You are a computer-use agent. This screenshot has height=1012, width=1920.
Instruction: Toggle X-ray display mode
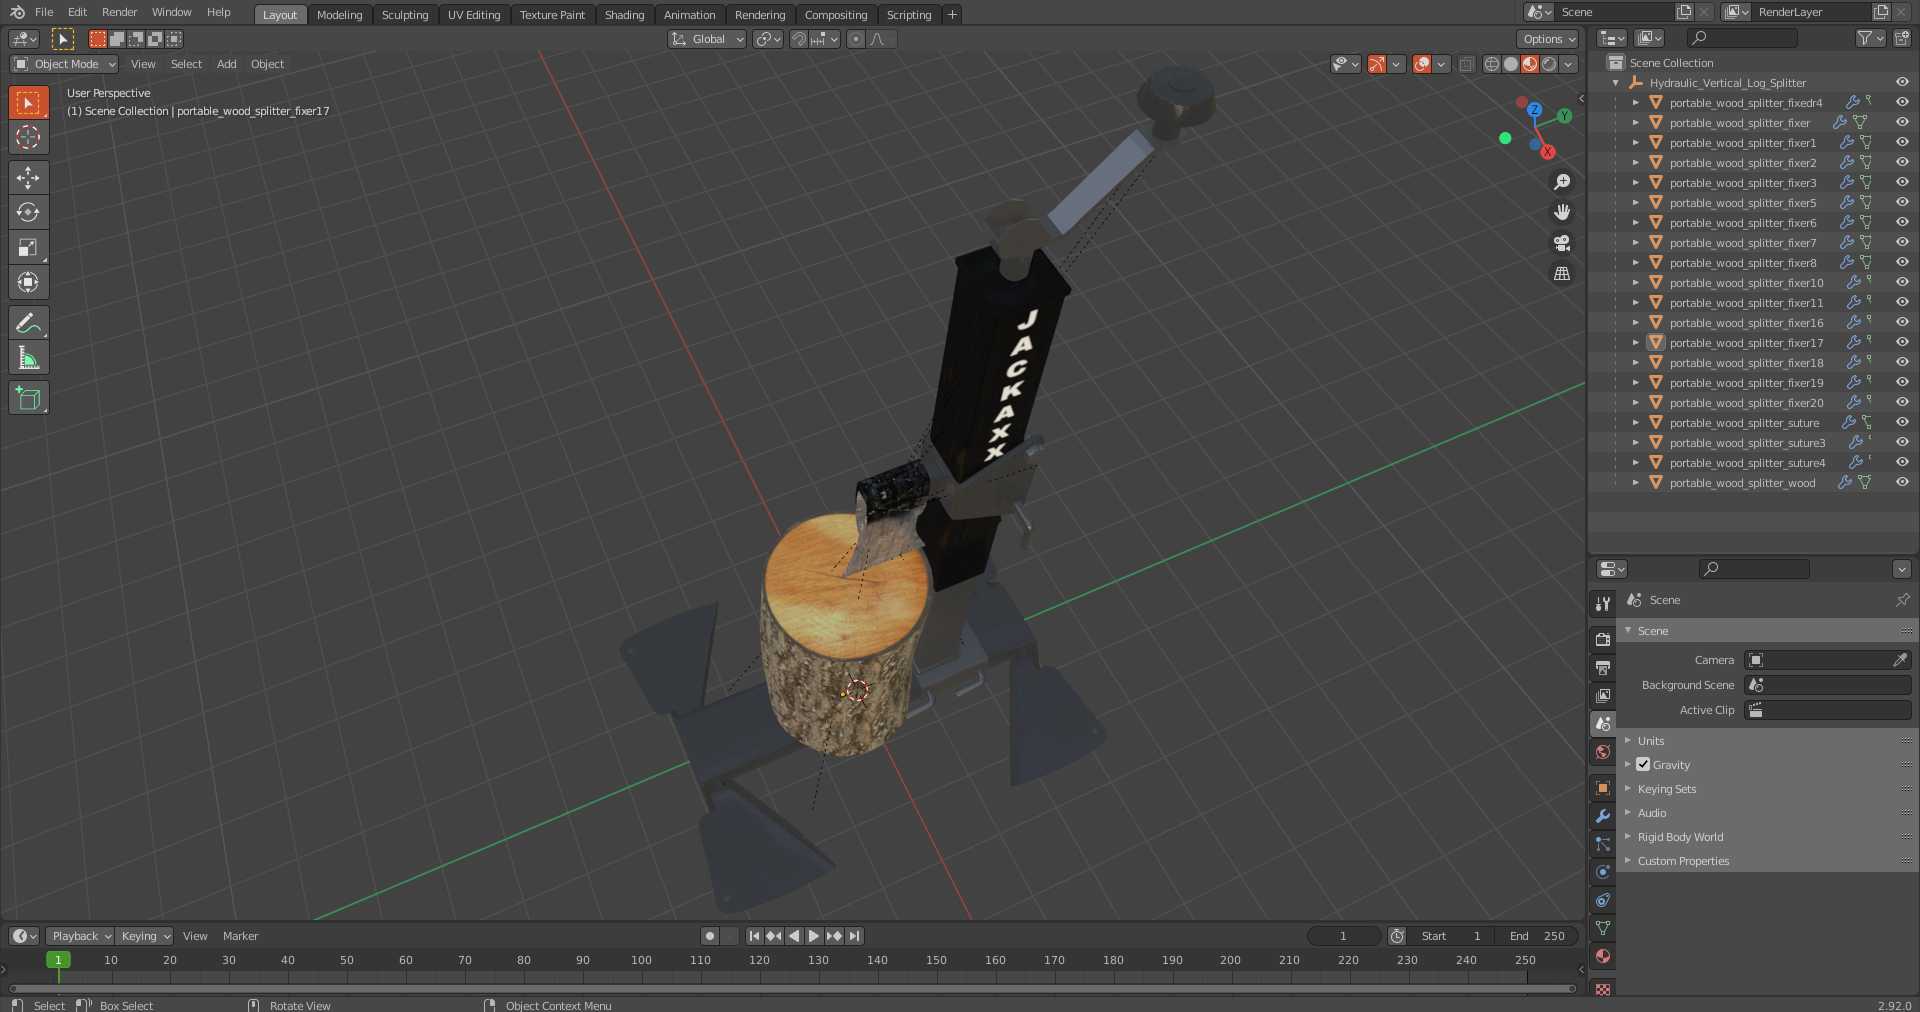pyautogui.click(x=1466, y=64)
